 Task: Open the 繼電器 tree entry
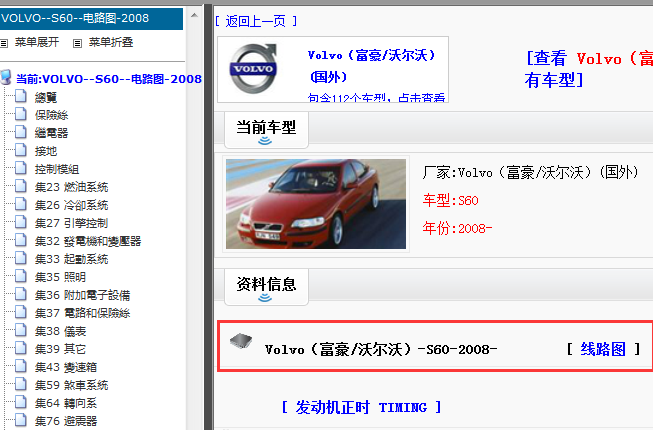[x=52, y=133]
